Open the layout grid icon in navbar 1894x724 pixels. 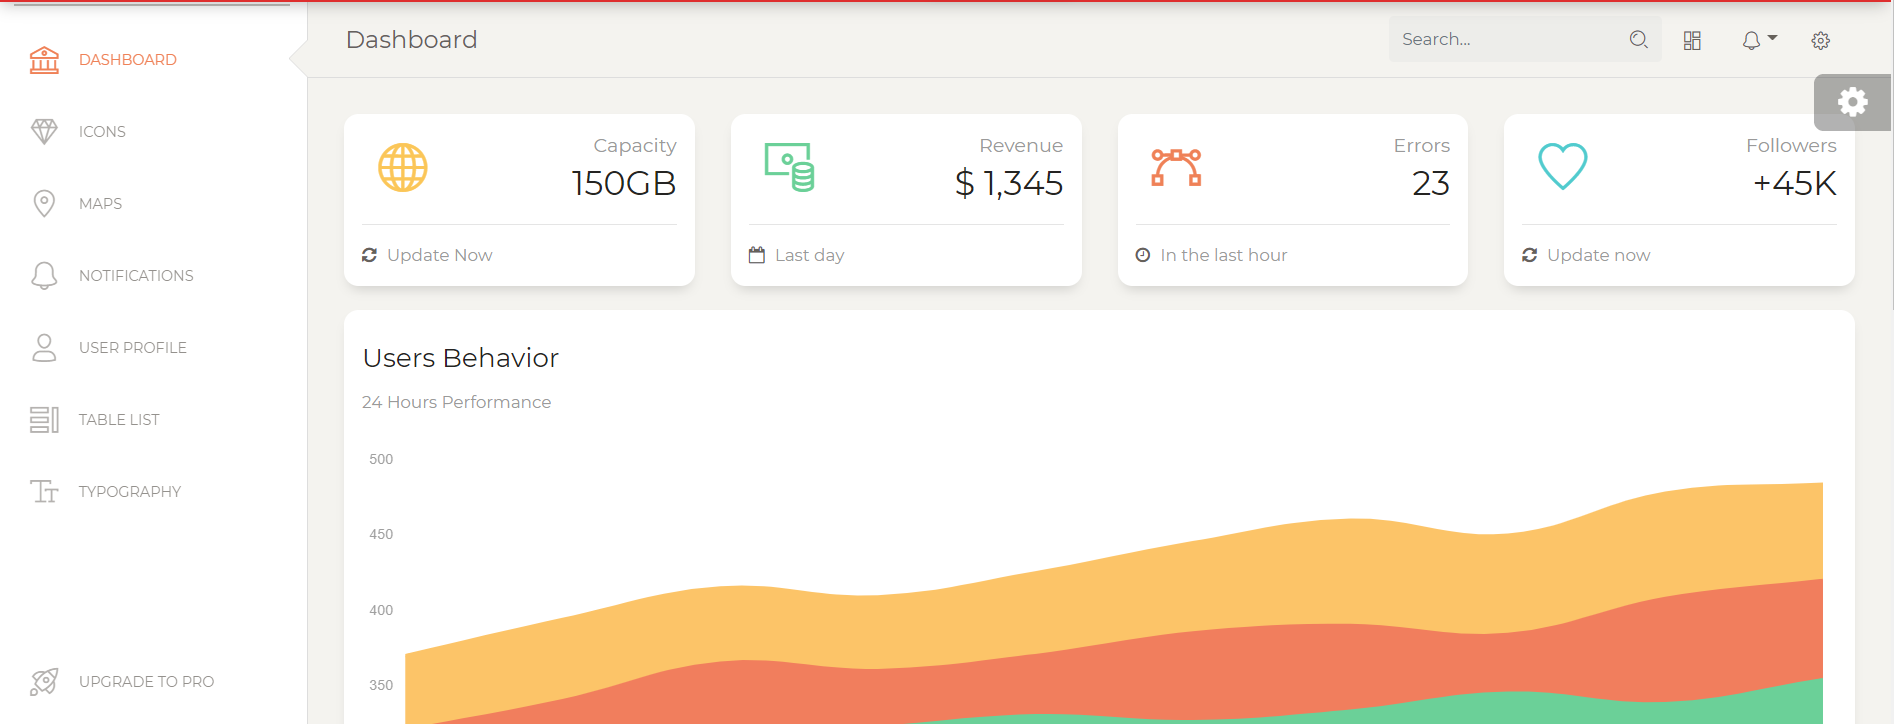point(1692,40)
